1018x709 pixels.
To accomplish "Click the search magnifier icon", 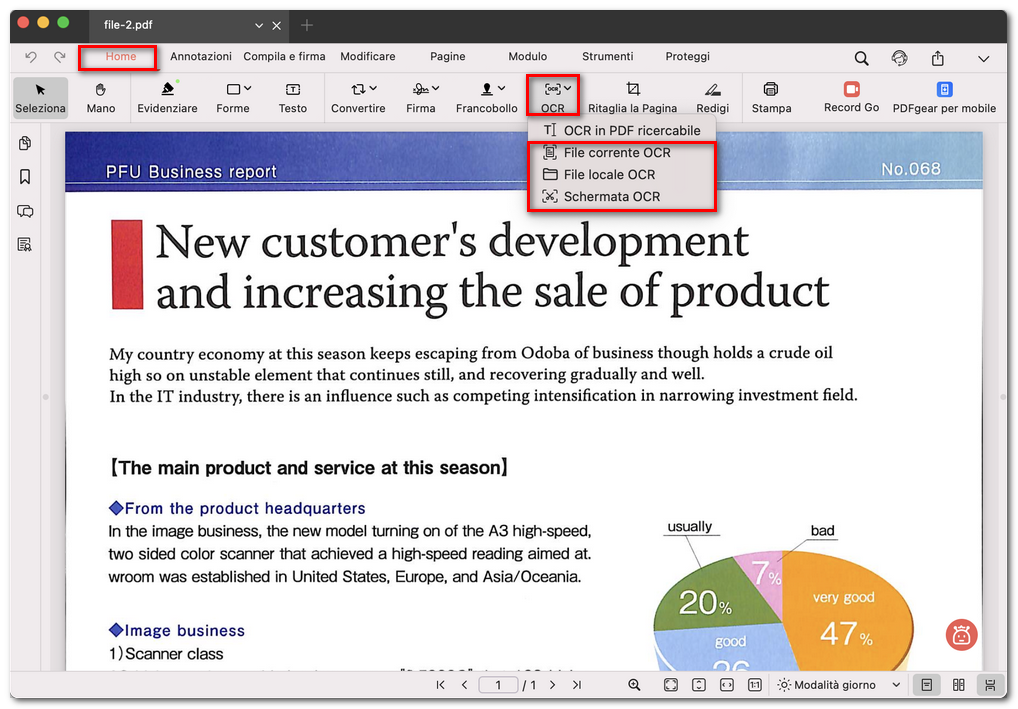I will 861,58.
